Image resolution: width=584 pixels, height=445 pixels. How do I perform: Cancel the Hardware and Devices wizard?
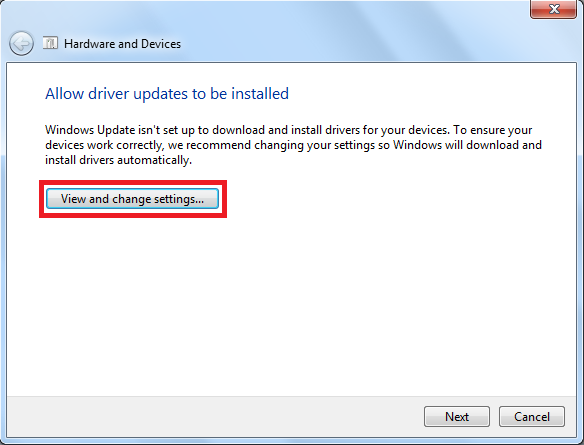click(531, 416)
